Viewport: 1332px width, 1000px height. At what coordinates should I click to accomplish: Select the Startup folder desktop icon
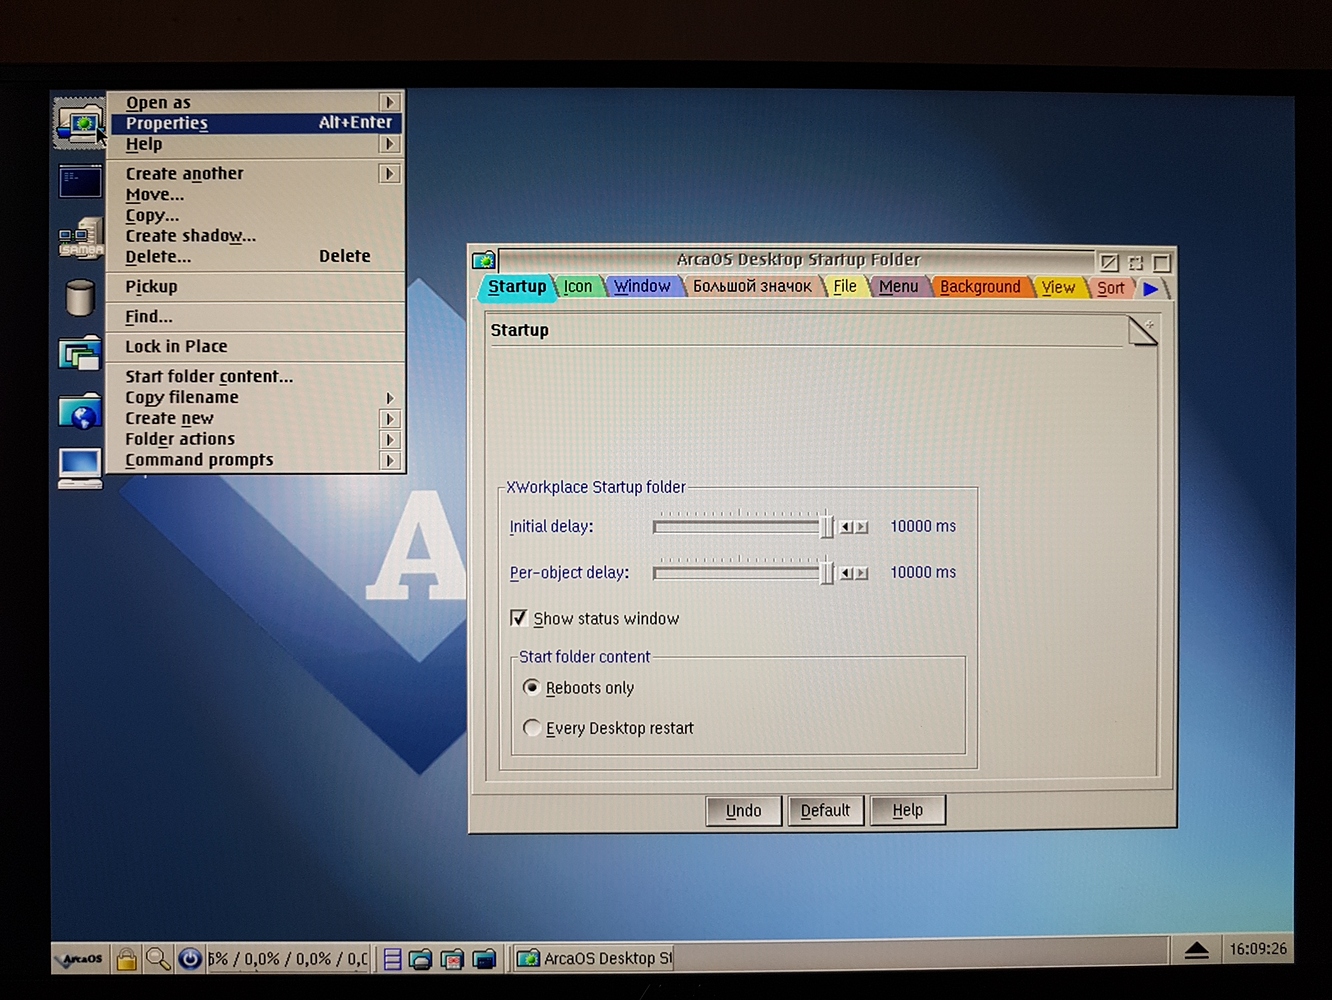pyautogui.click(x=79, y=122)
